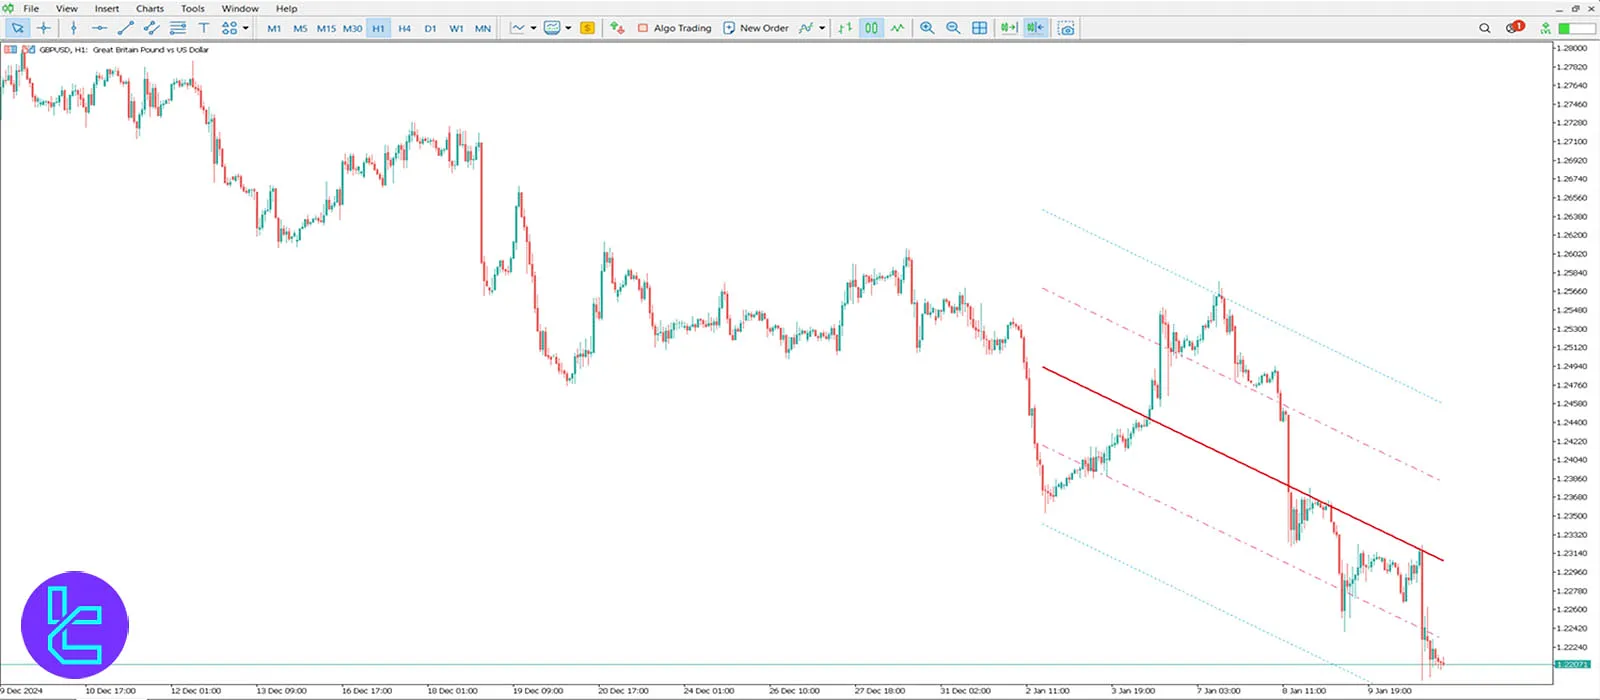Switch the chart to candlestick display

point(871,28)
